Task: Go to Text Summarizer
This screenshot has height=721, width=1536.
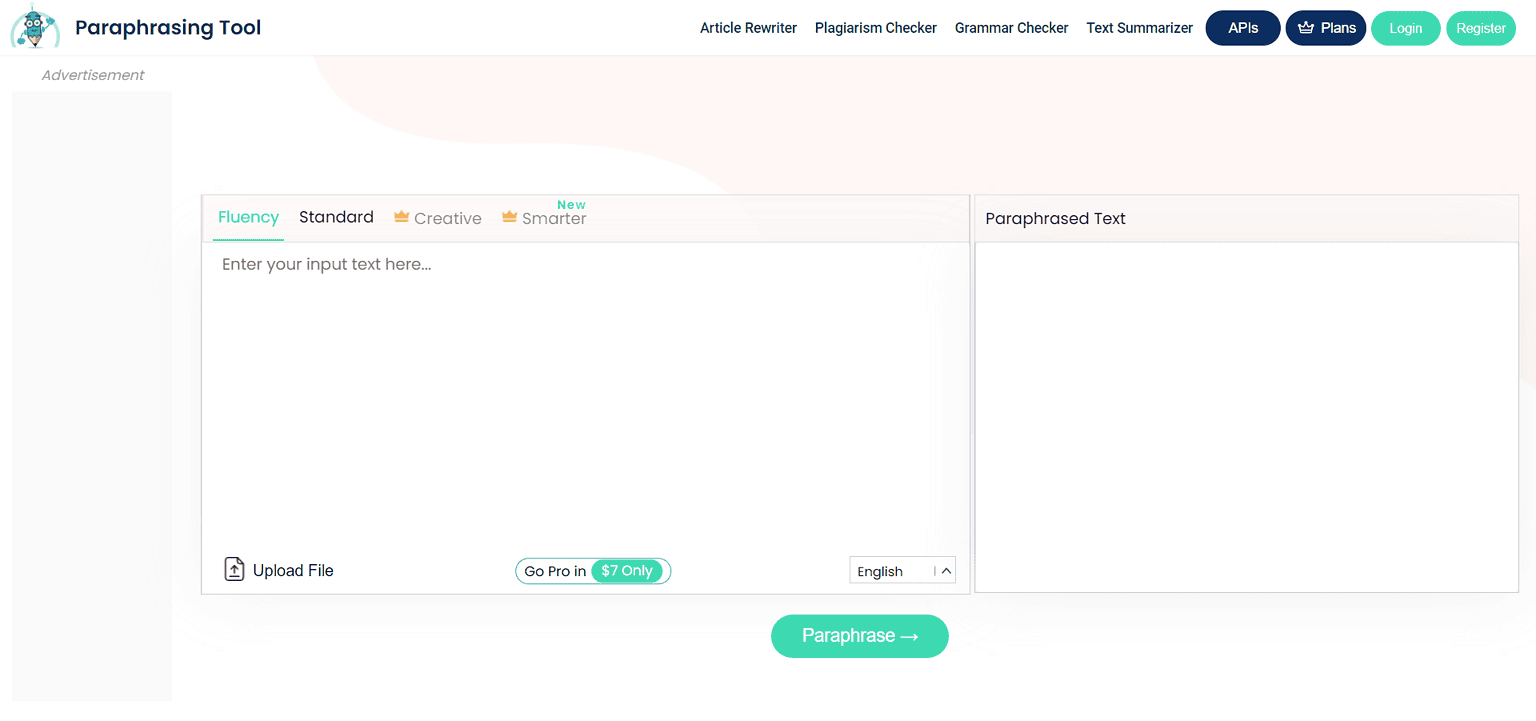Action: 1139,27
